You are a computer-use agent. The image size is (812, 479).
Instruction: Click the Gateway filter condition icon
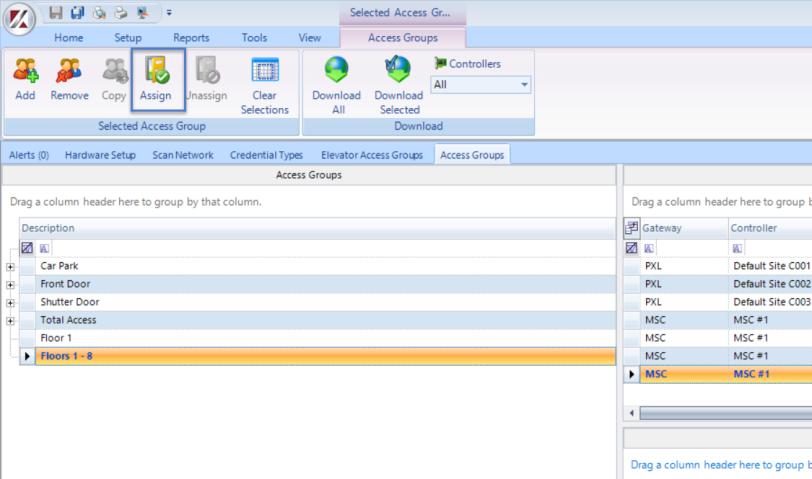[649, 249]
